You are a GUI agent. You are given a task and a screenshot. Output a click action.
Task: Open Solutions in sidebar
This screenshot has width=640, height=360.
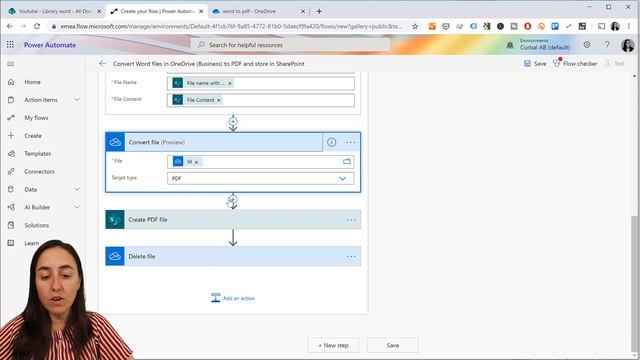pos(36,225)
